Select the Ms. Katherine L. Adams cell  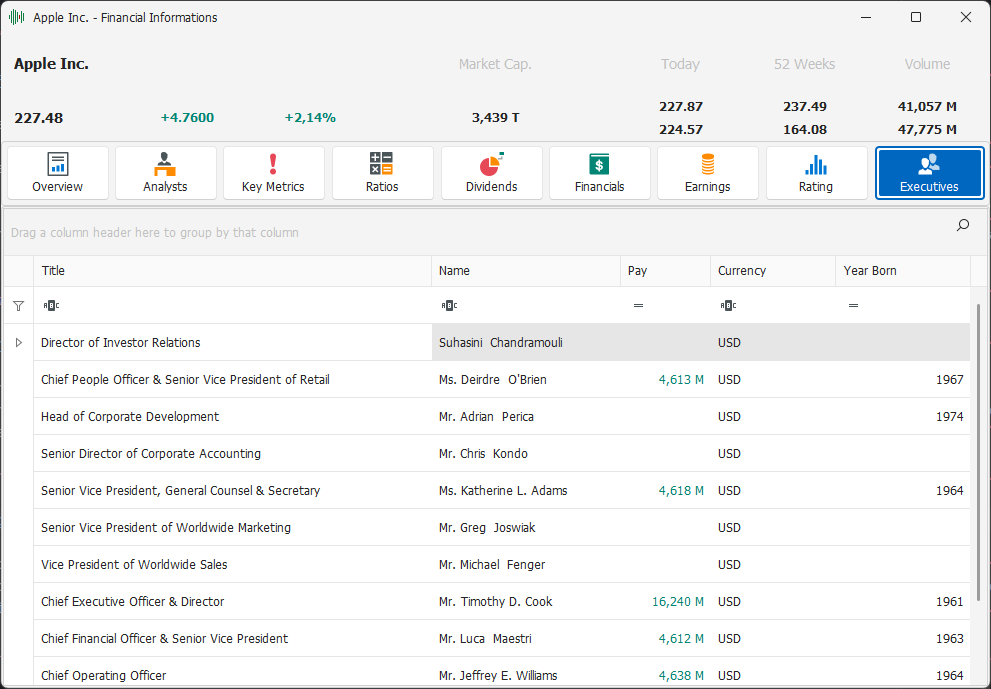(526, 491)
